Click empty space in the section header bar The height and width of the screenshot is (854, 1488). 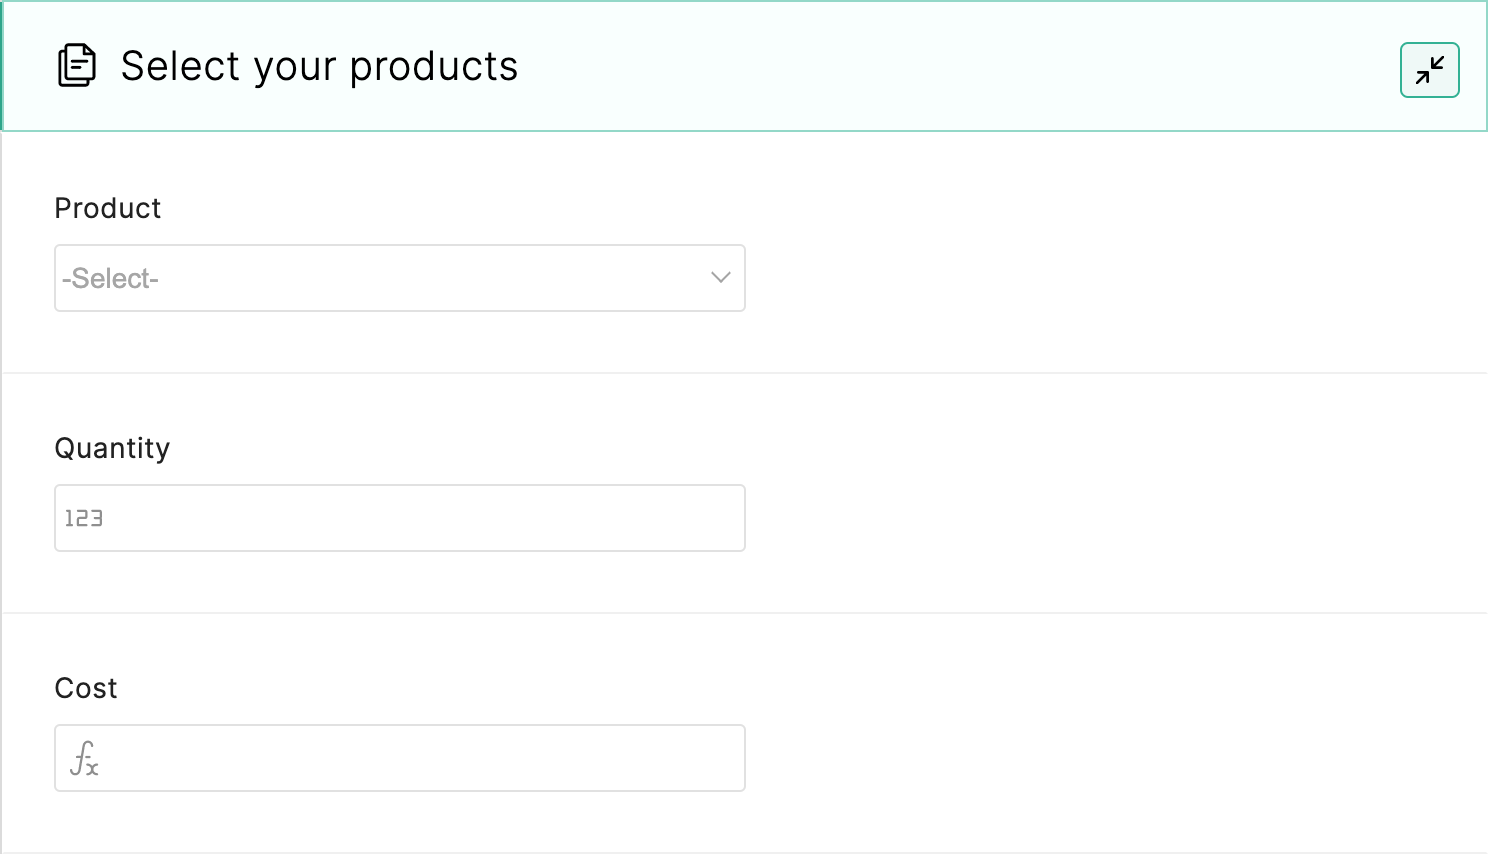pyautogui.click(x=950, y=66)
